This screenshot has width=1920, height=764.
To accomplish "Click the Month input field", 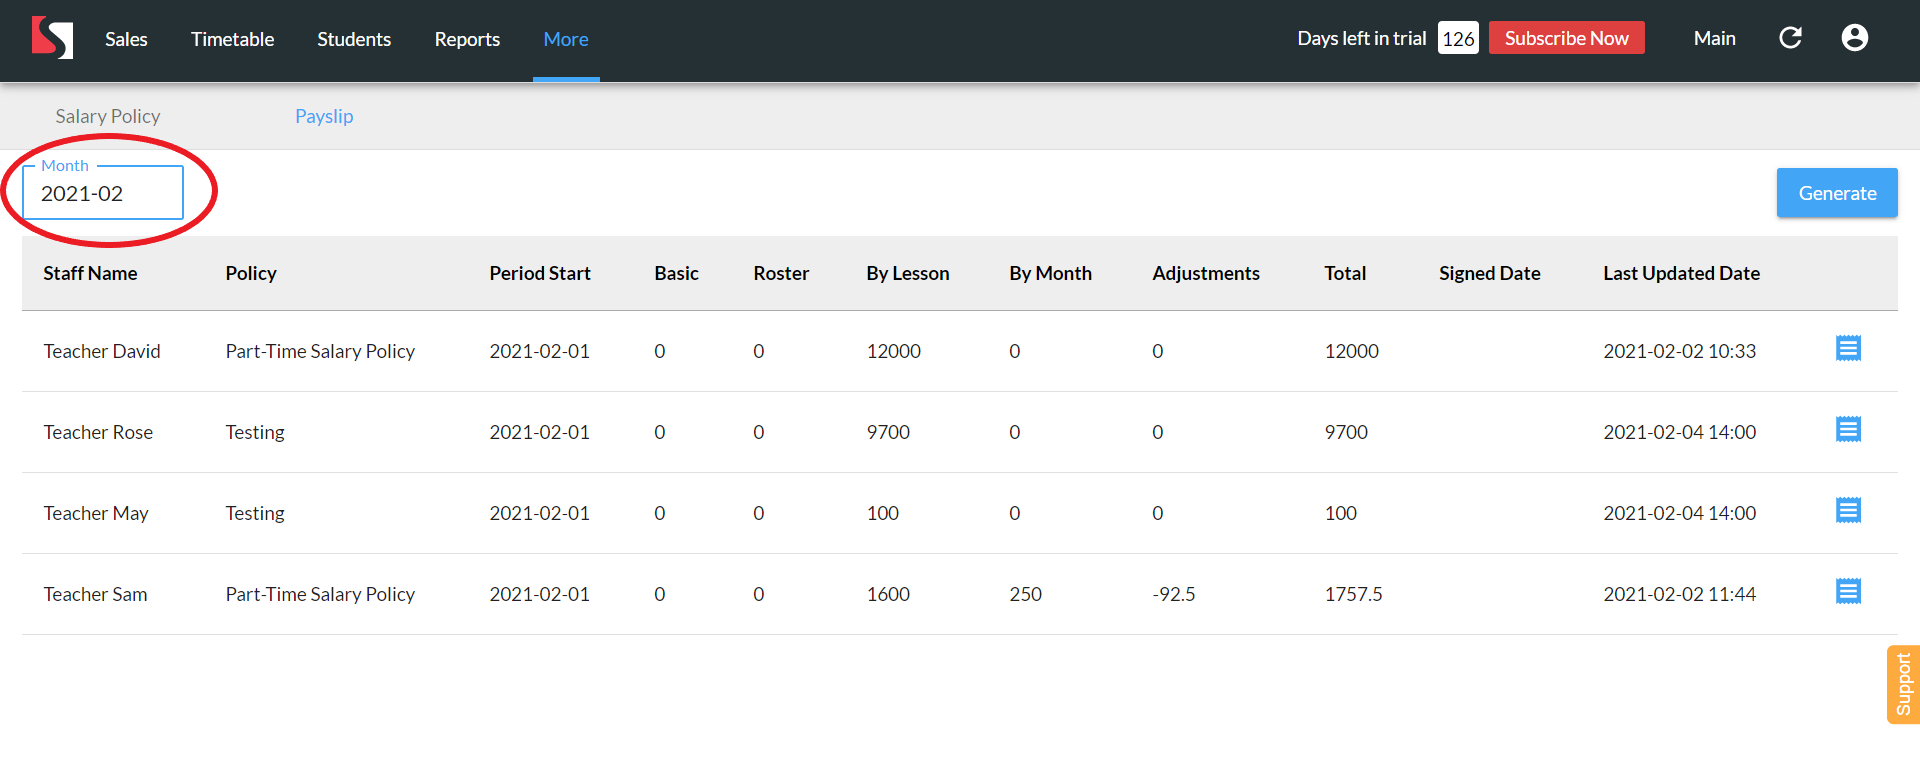I will point(103,194).
